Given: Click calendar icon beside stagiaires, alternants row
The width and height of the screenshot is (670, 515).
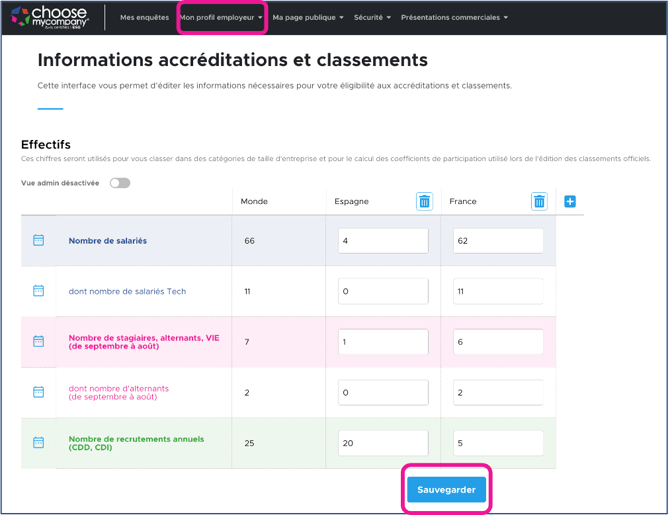Looking at the screenshot, I should coord(39,341).
